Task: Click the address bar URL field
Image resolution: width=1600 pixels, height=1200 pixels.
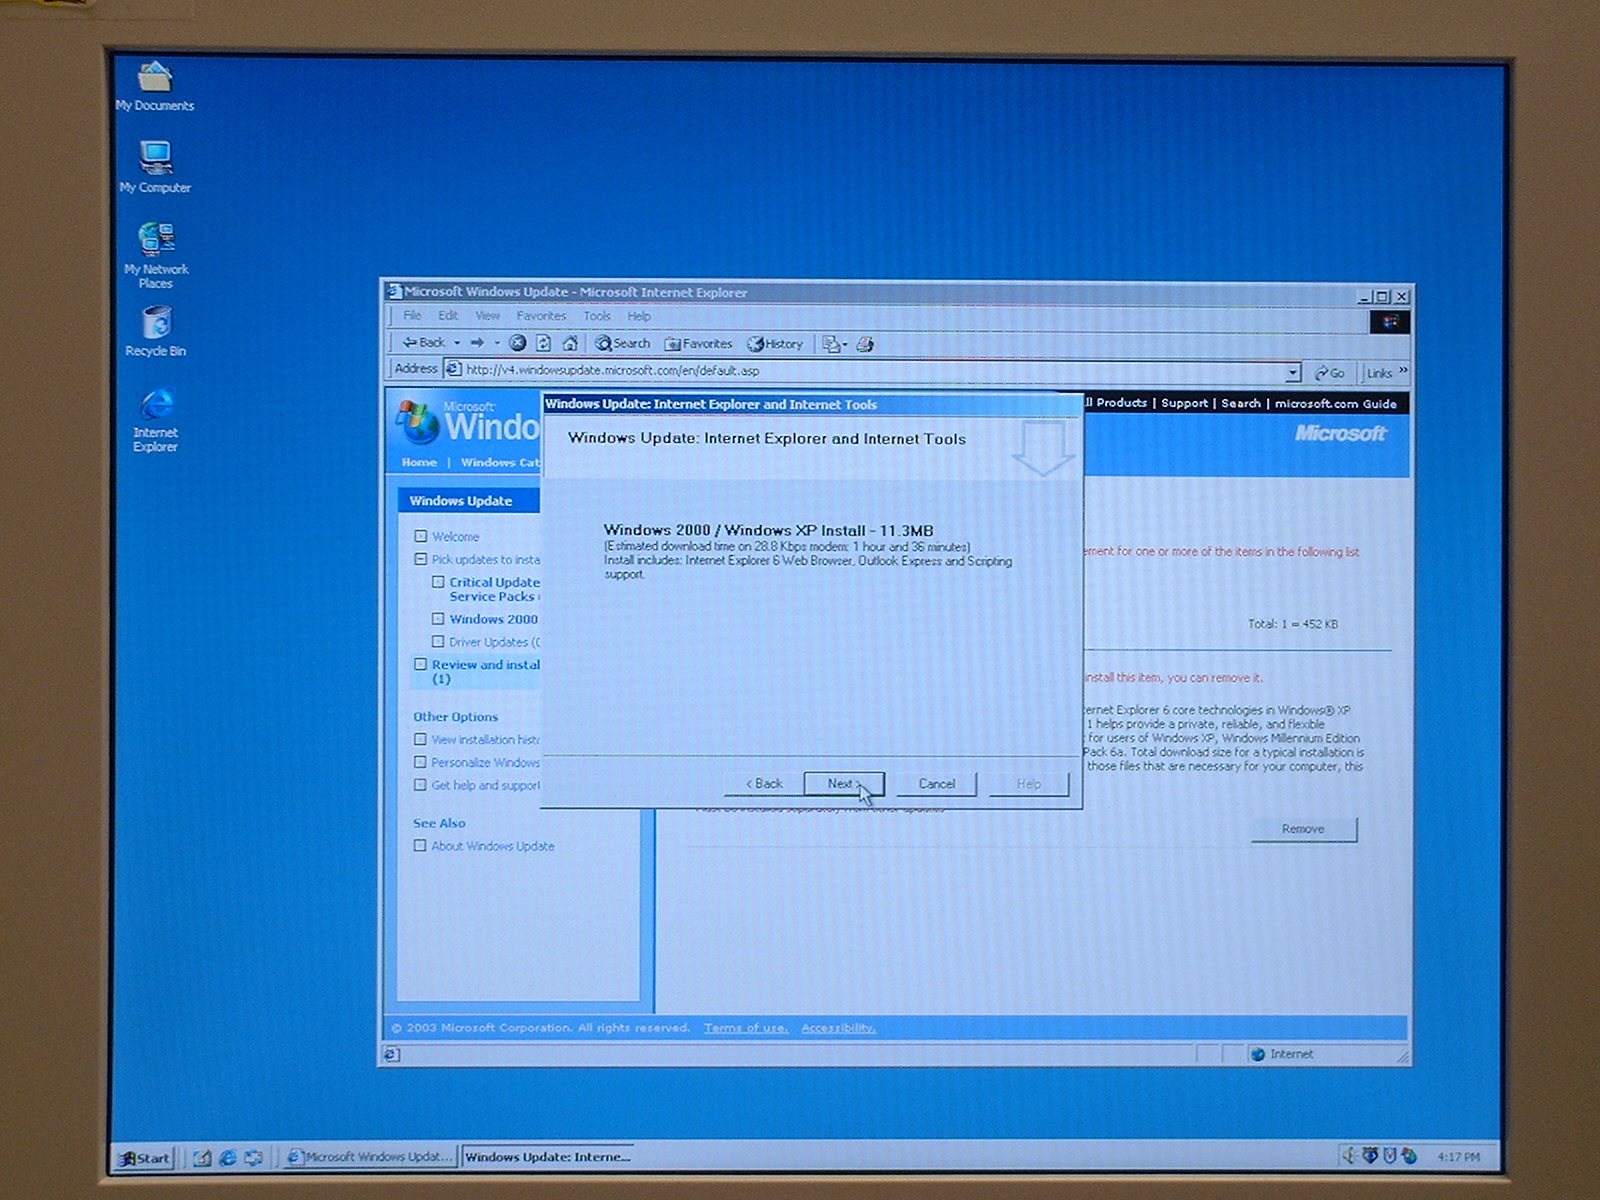Action: [x=870, y=371]
